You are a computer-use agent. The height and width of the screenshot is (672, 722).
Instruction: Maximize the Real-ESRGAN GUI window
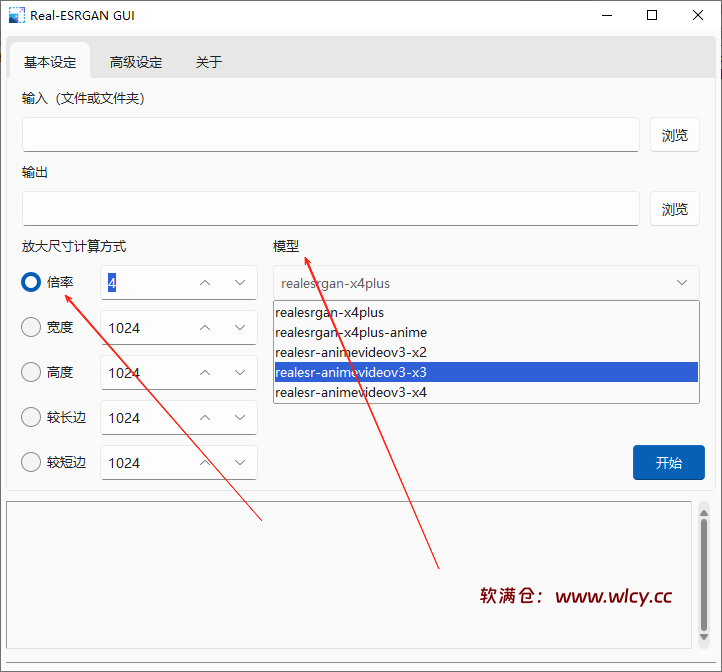(x=652, y=15)
